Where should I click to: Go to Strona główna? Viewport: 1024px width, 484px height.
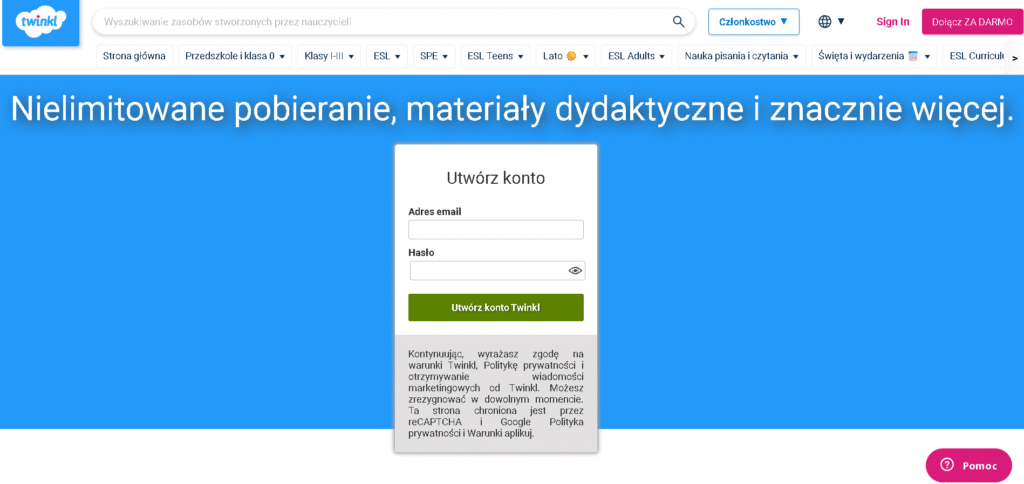coord(134,56)
